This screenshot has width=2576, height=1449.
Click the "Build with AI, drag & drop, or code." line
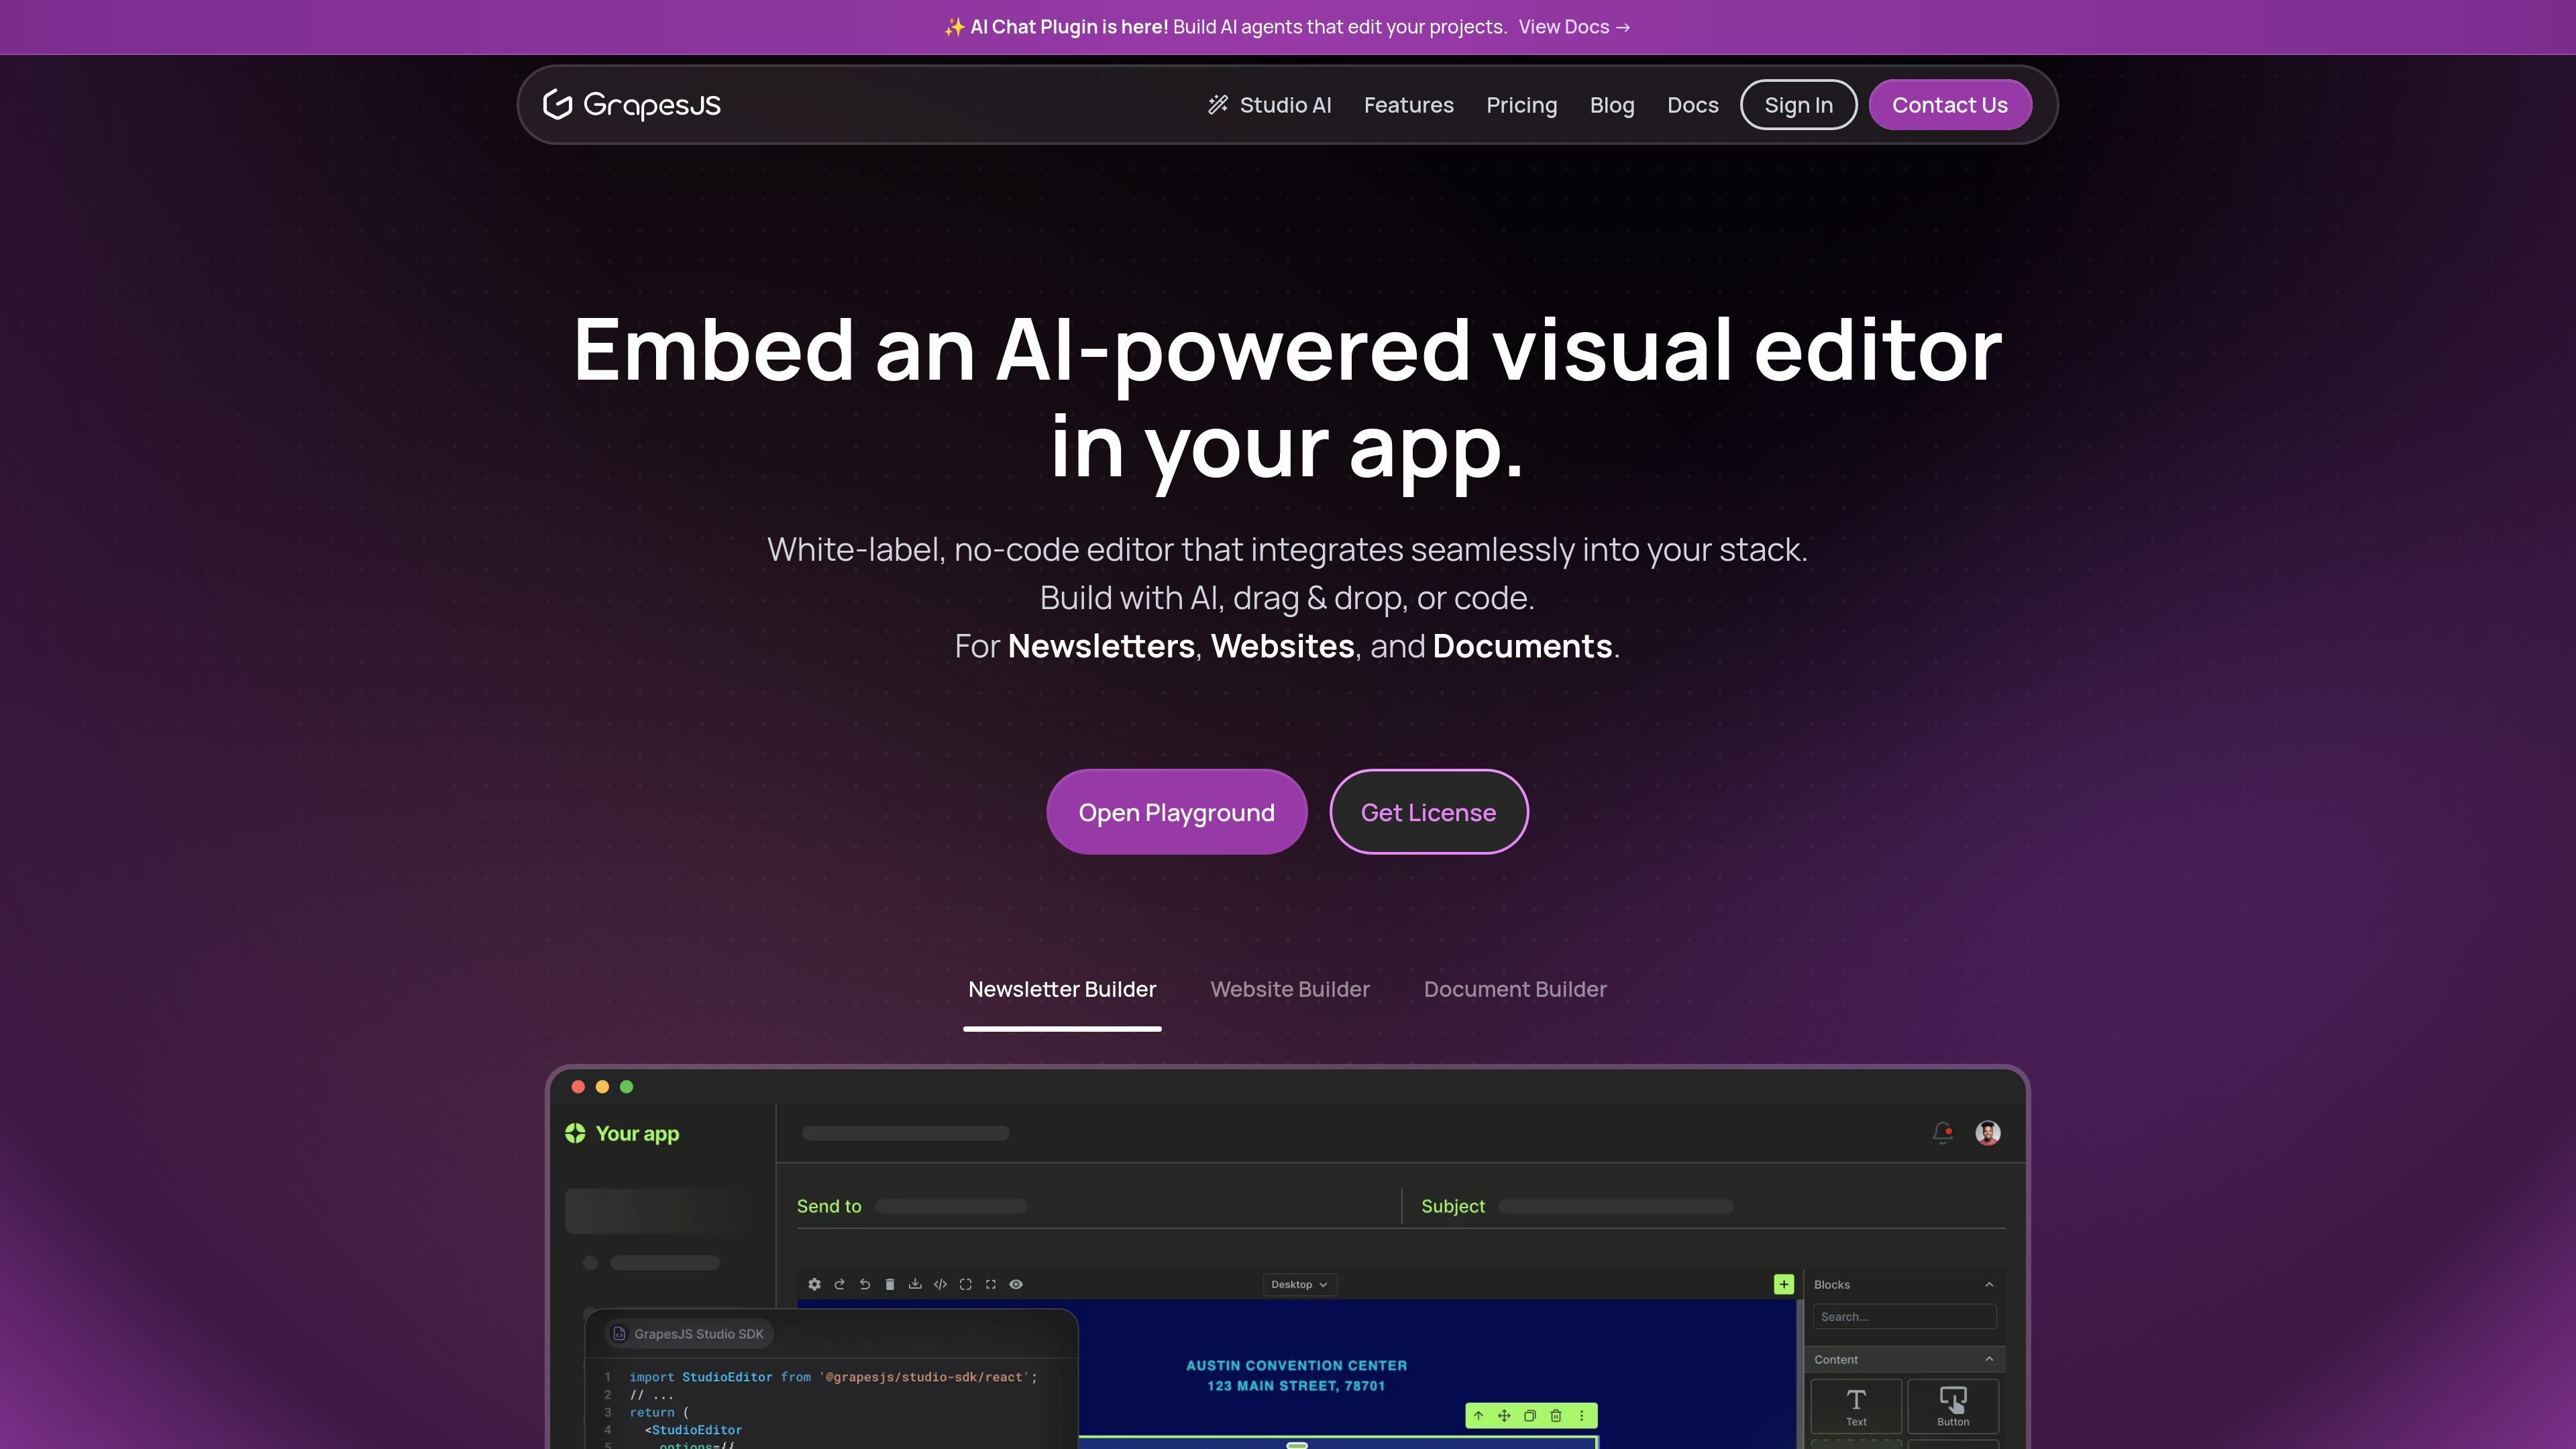pos(1287,598)
